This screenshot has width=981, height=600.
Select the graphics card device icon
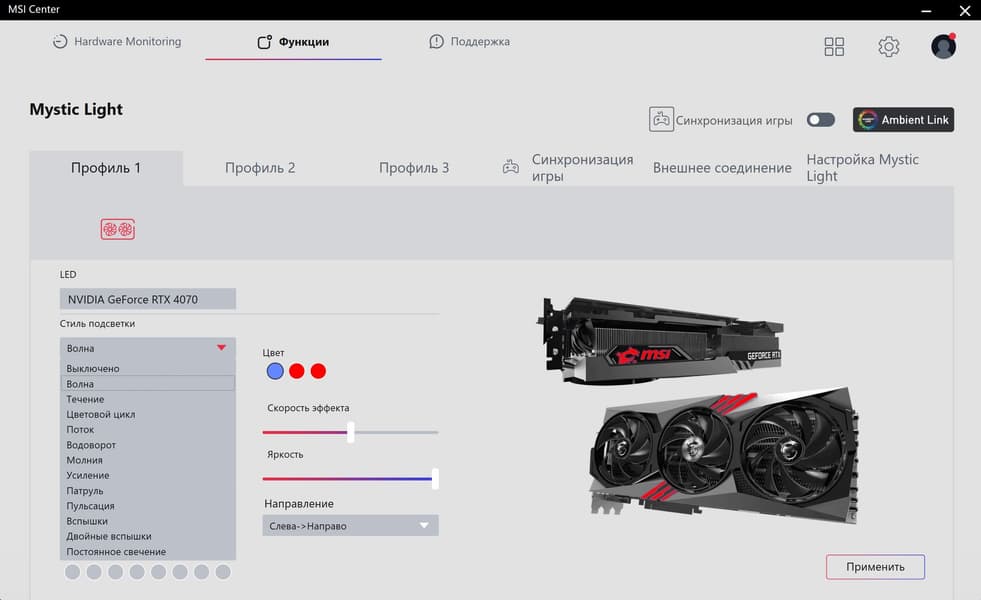tap(118, 229)
